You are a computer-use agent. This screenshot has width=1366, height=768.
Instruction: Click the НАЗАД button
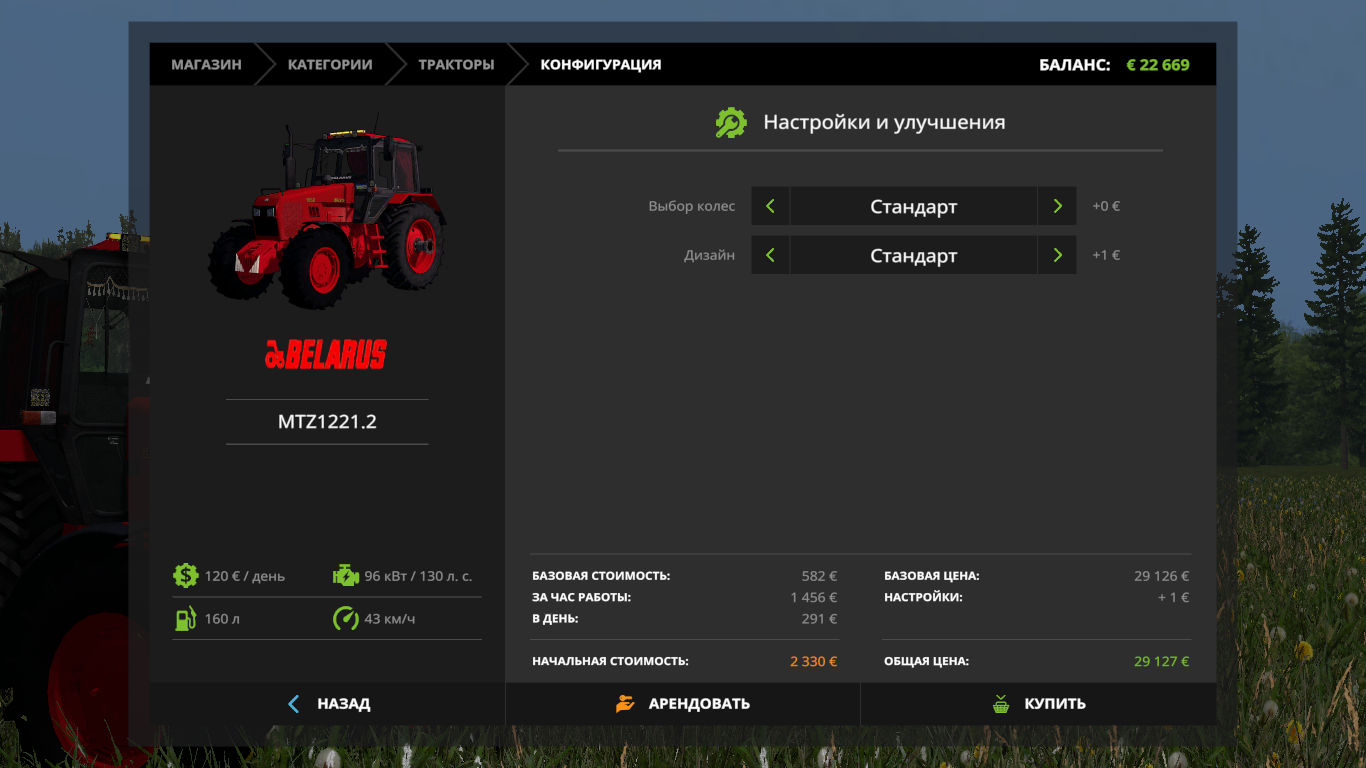(x=327, y=704)
